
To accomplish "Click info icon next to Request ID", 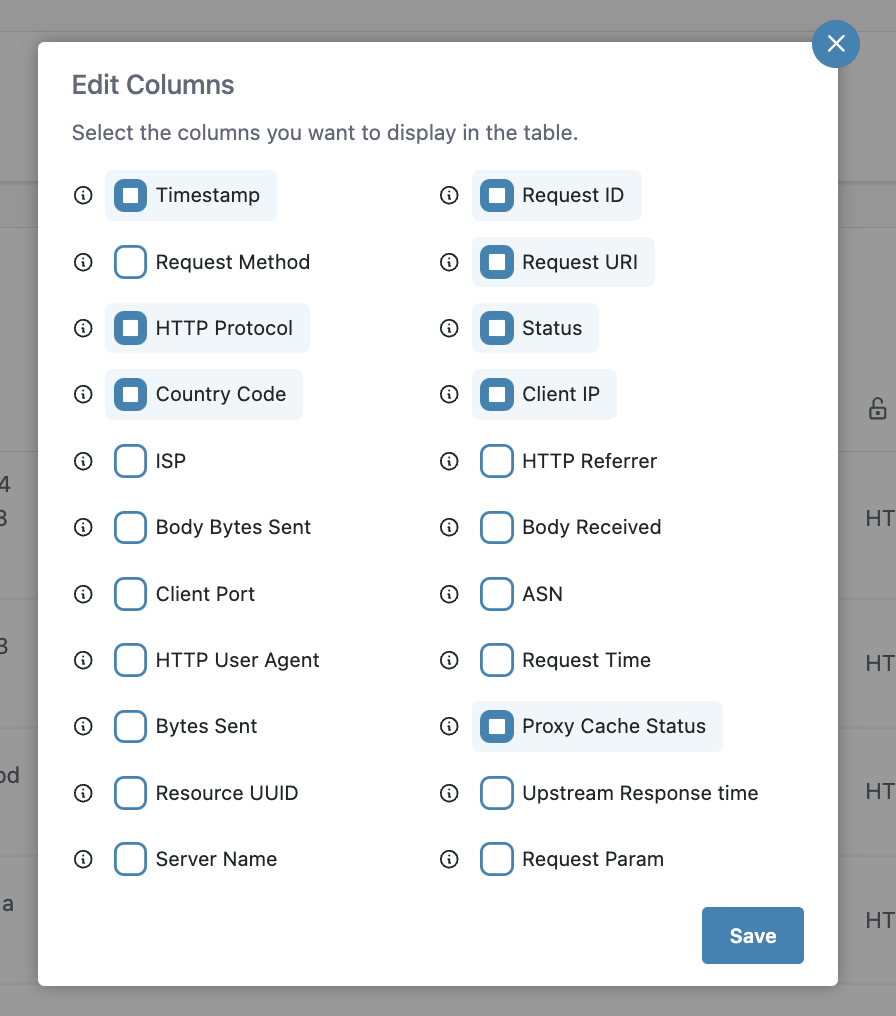I will coord(450,195).
